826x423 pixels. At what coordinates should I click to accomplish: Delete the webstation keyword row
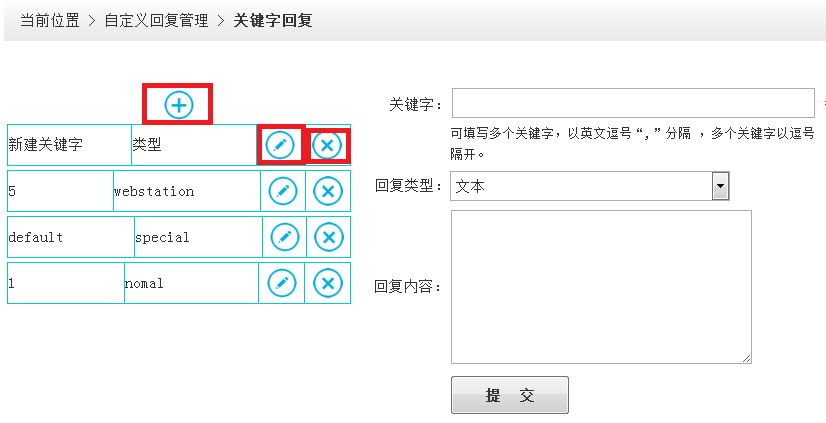pyautogui.click(x=327, y=190)
